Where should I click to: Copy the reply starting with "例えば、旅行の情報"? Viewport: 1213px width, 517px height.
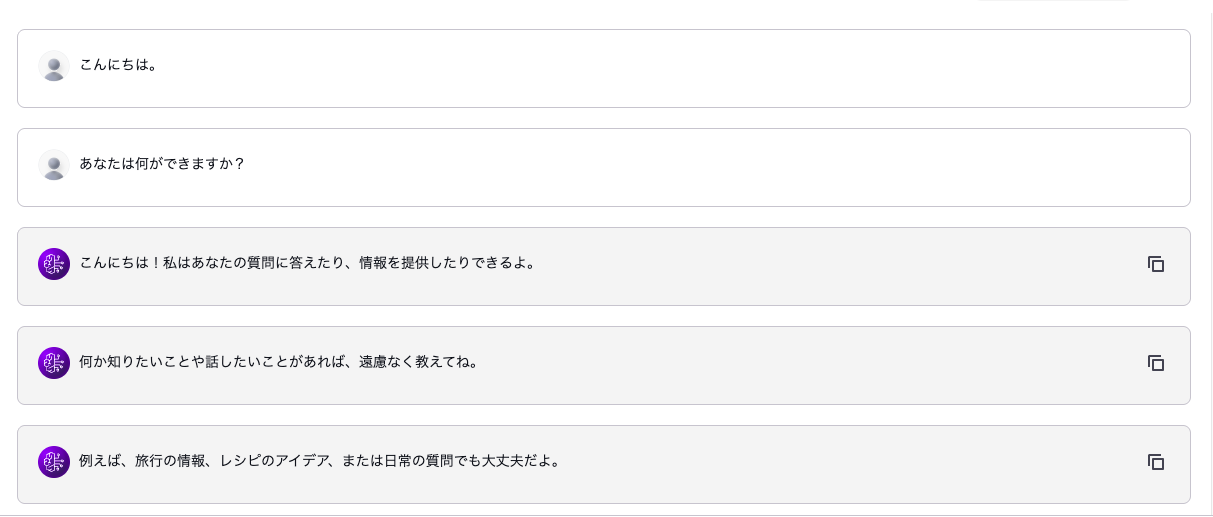(x=1156, y=462)
